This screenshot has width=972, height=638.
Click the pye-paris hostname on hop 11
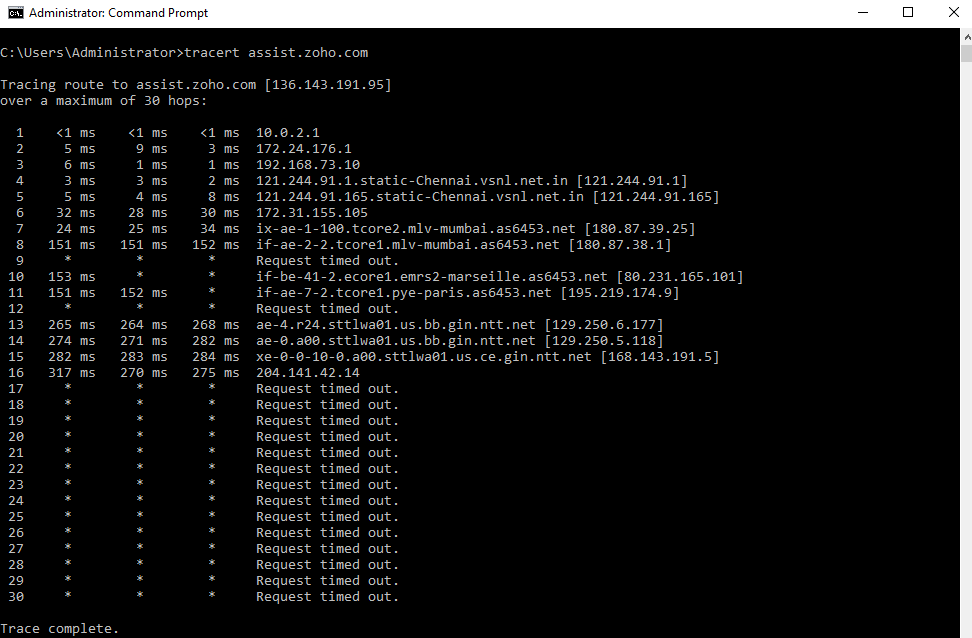tap(404, 293)
